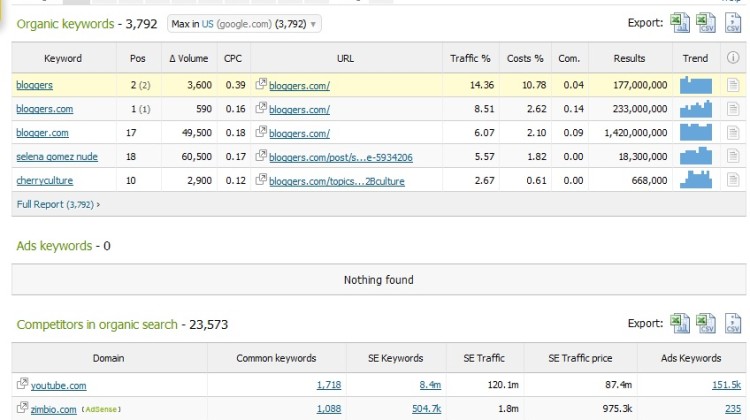Open the cherryculture keyword link
Image resolution: width=750 pixels, height=420 pixels.
44,180
